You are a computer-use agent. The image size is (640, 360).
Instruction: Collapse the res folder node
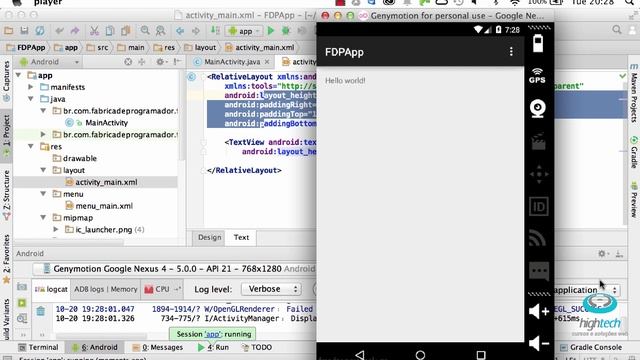(x=31, y=146)
